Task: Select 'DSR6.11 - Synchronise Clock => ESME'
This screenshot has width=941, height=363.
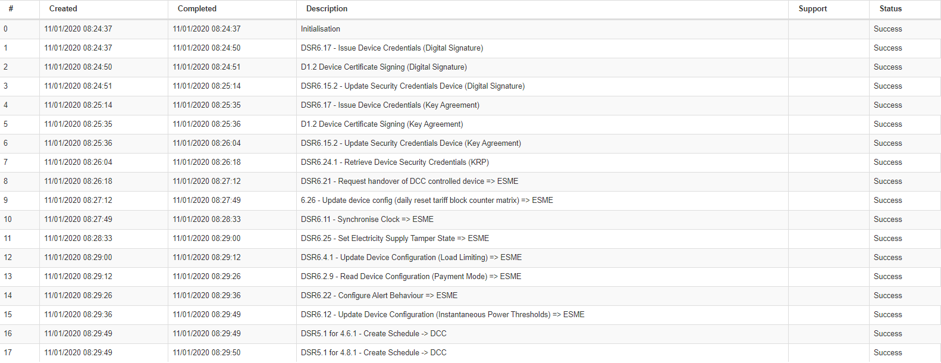Action: pyautogui.click(x=367, y=220)
